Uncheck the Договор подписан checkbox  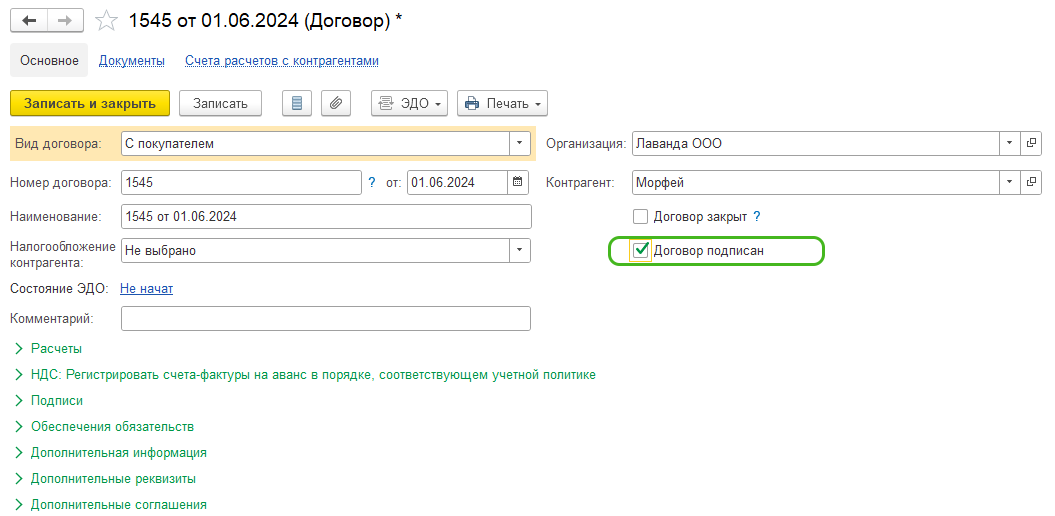click(x=641, y=250)
